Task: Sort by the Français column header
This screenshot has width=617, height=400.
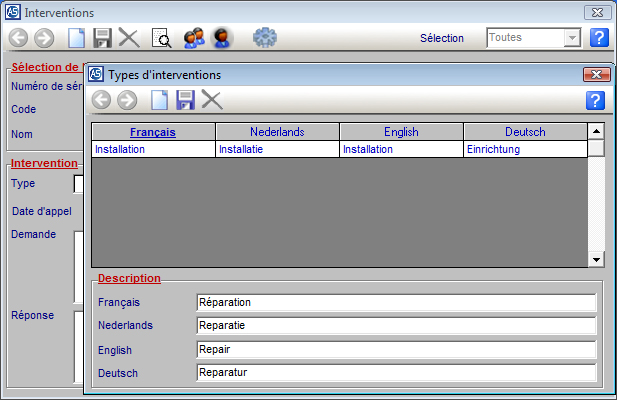Action: (153, 132)
